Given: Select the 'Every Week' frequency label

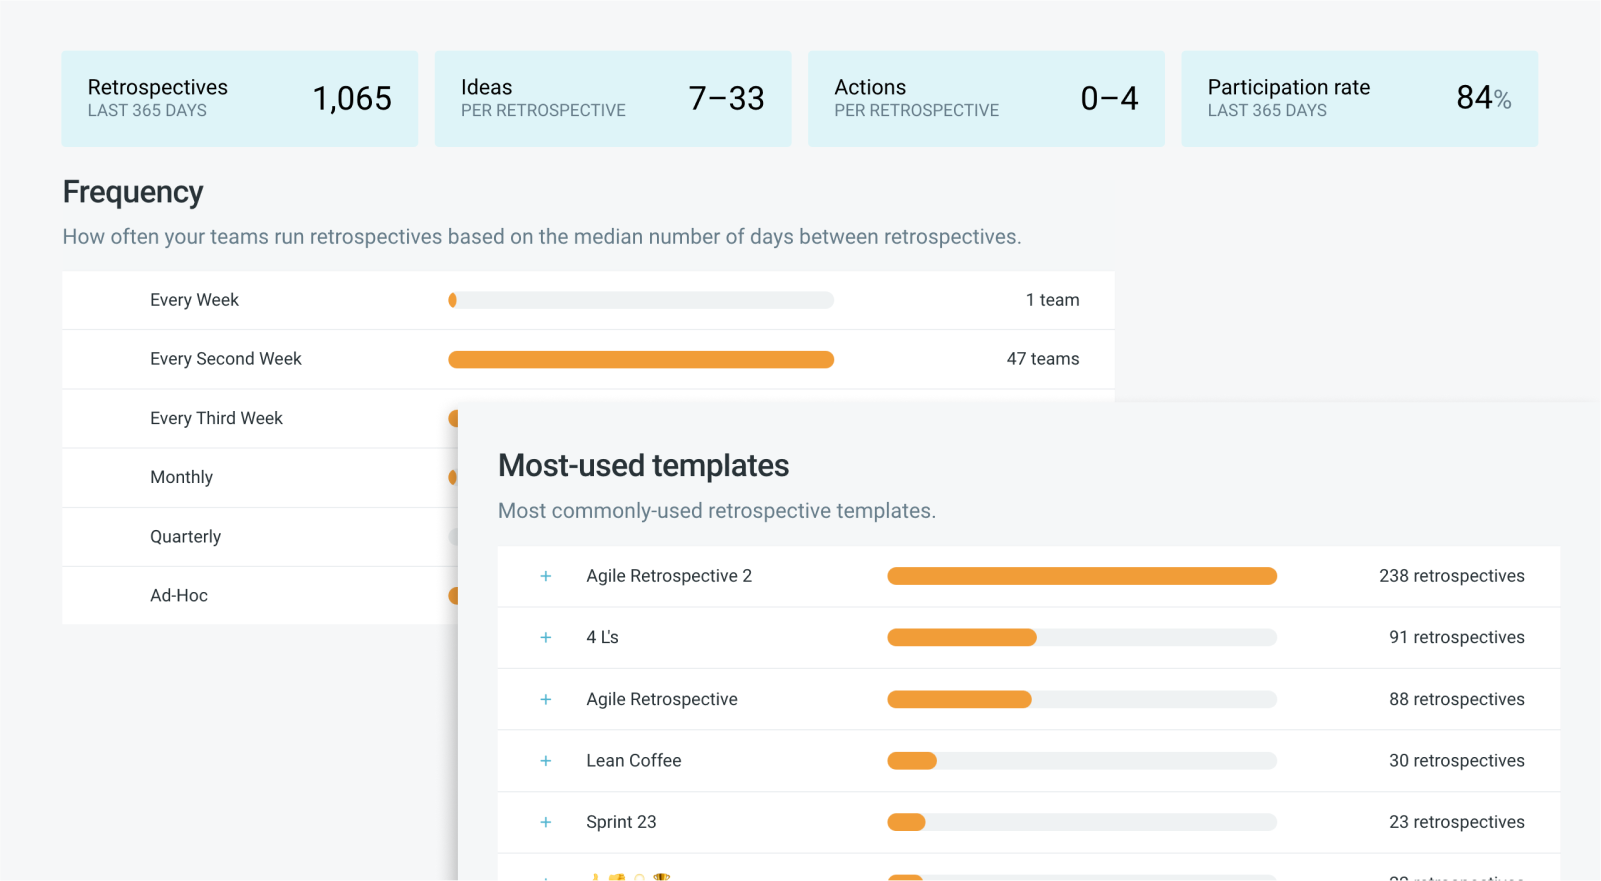Looking at the screenshot, I should coord(194,300).
